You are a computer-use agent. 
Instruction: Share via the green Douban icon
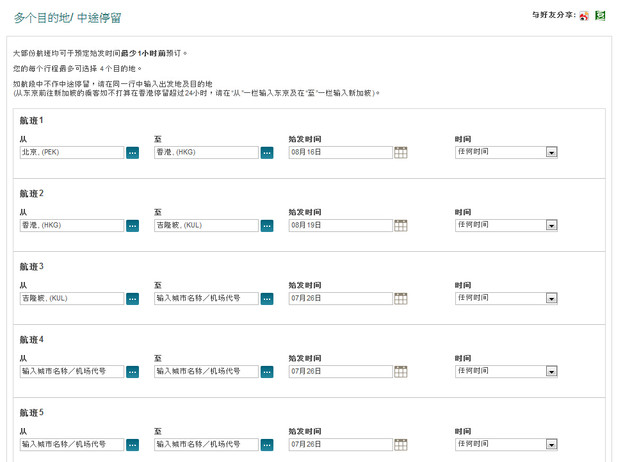600,16
